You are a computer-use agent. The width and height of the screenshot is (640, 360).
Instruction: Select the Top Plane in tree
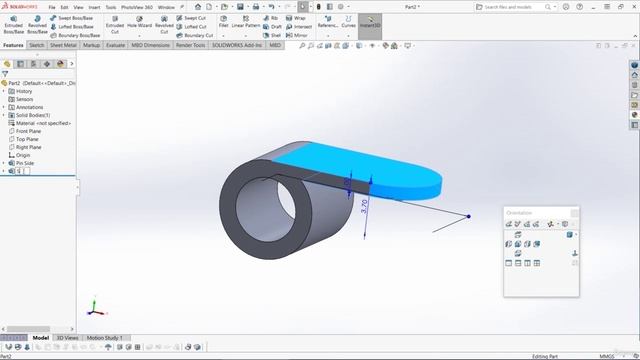(x=24, y=139)
